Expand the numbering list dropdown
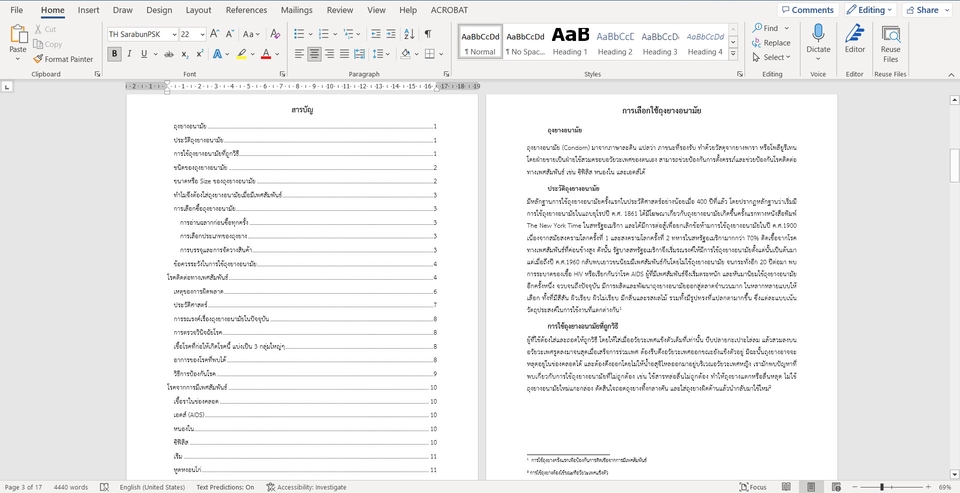The width and height of the screenshot is (960, 493). click(x=336, y=34)
